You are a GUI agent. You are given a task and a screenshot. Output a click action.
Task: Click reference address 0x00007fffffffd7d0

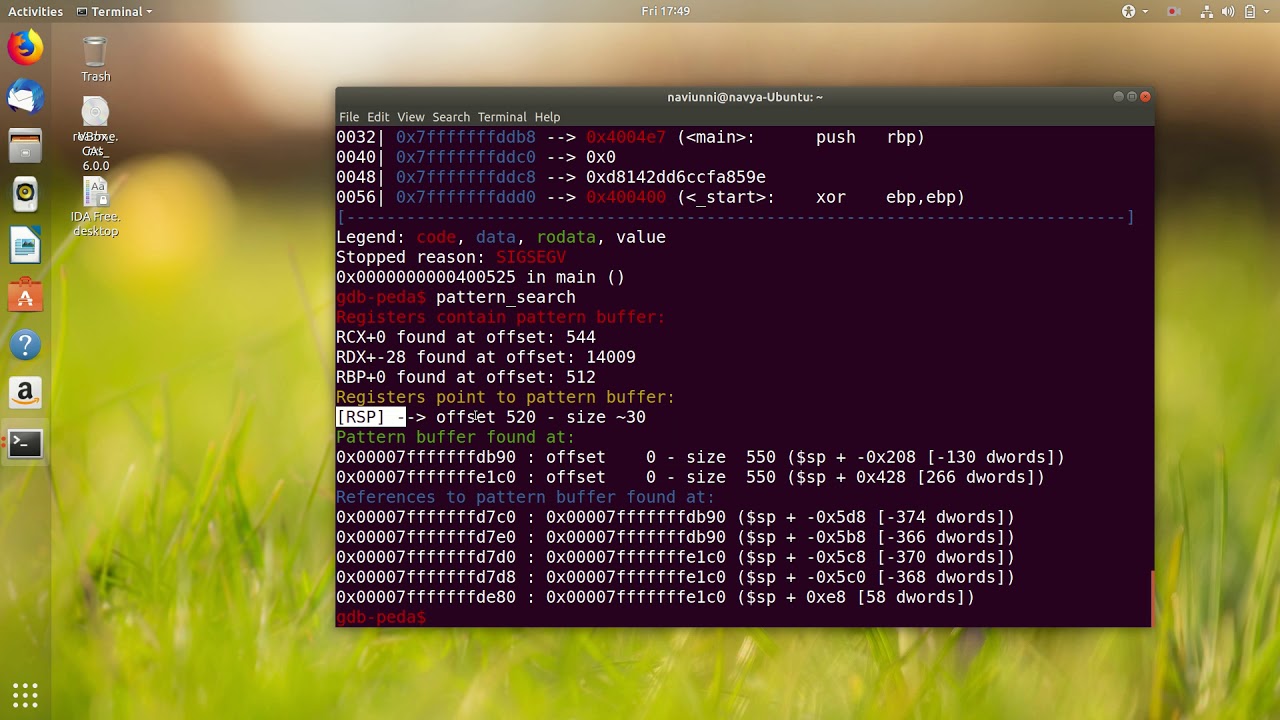(x=426, y=557)
